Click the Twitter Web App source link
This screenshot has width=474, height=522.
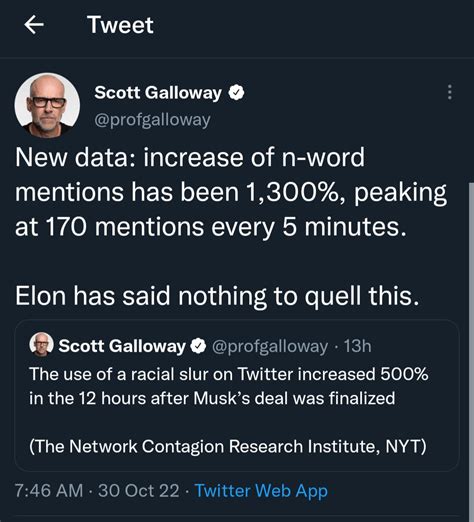point(261,491)
